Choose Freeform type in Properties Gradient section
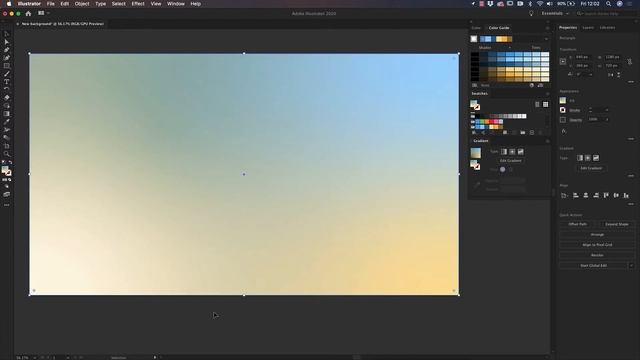Image resolution: width=640 pixels, height=360 pixels. (596, 158)
